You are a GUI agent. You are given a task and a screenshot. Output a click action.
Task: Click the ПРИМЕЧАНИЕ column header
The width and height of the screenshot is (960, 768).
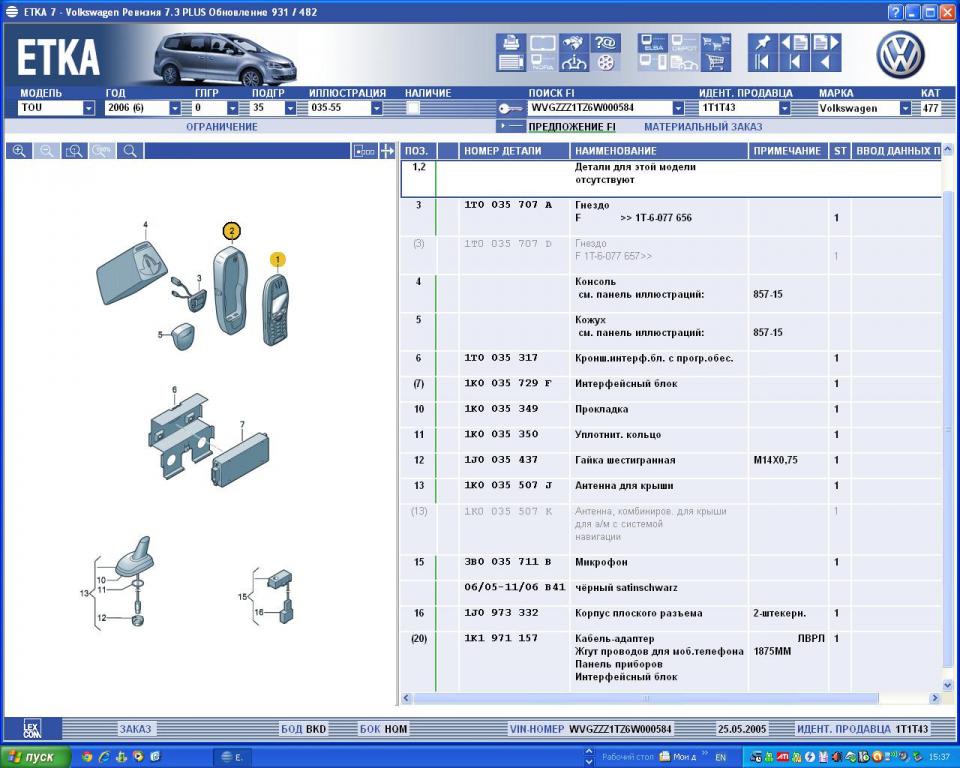coord(787,151)
